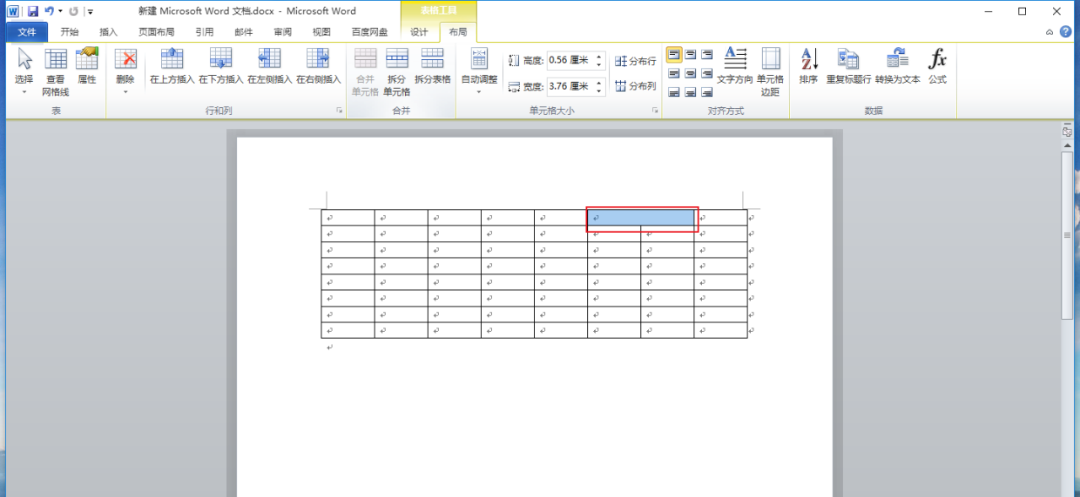The height and width of the screenshot is (497, 1080).
Task: Click the Save icon in quick access toolbar
Action: [x=32, y=11]
